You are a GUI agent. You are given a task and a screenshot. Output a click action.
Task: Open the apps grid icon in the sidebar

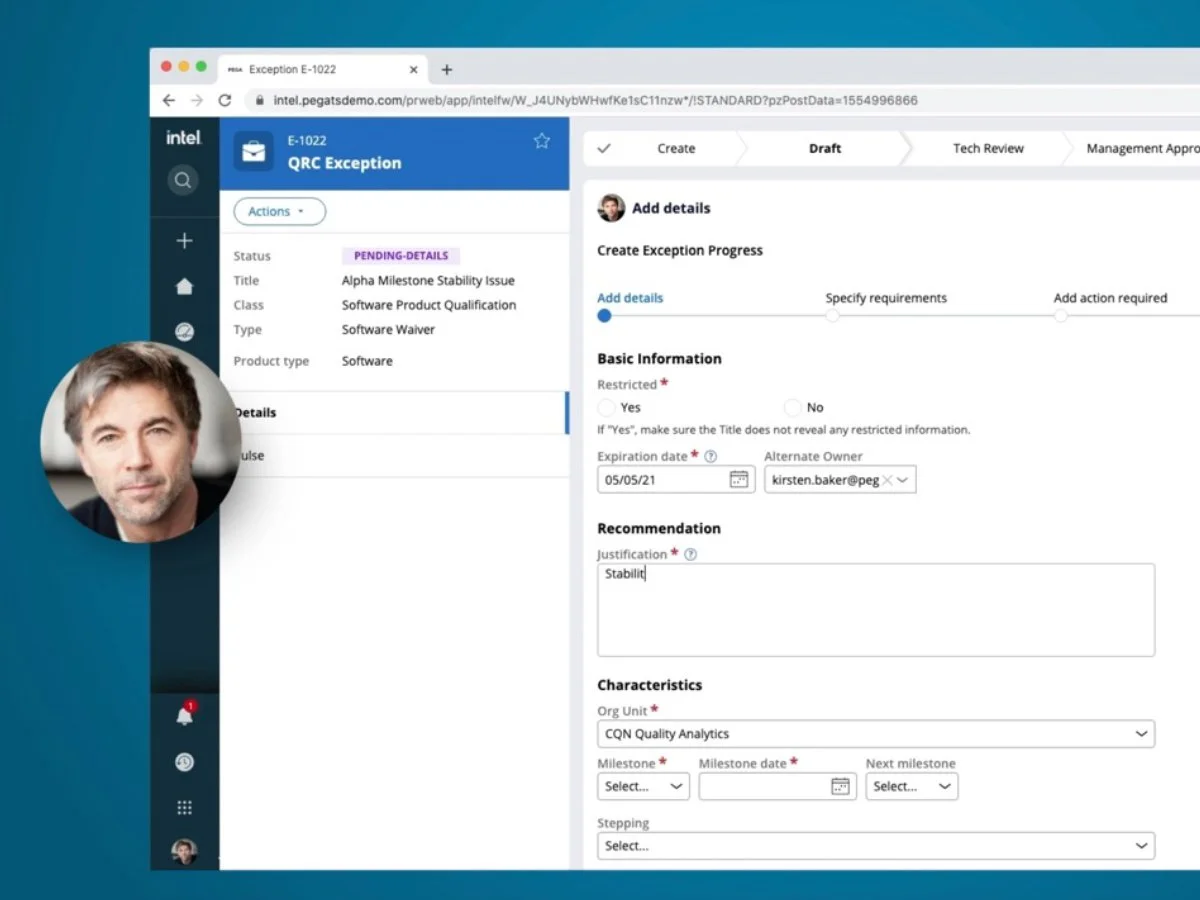[183, 807]
